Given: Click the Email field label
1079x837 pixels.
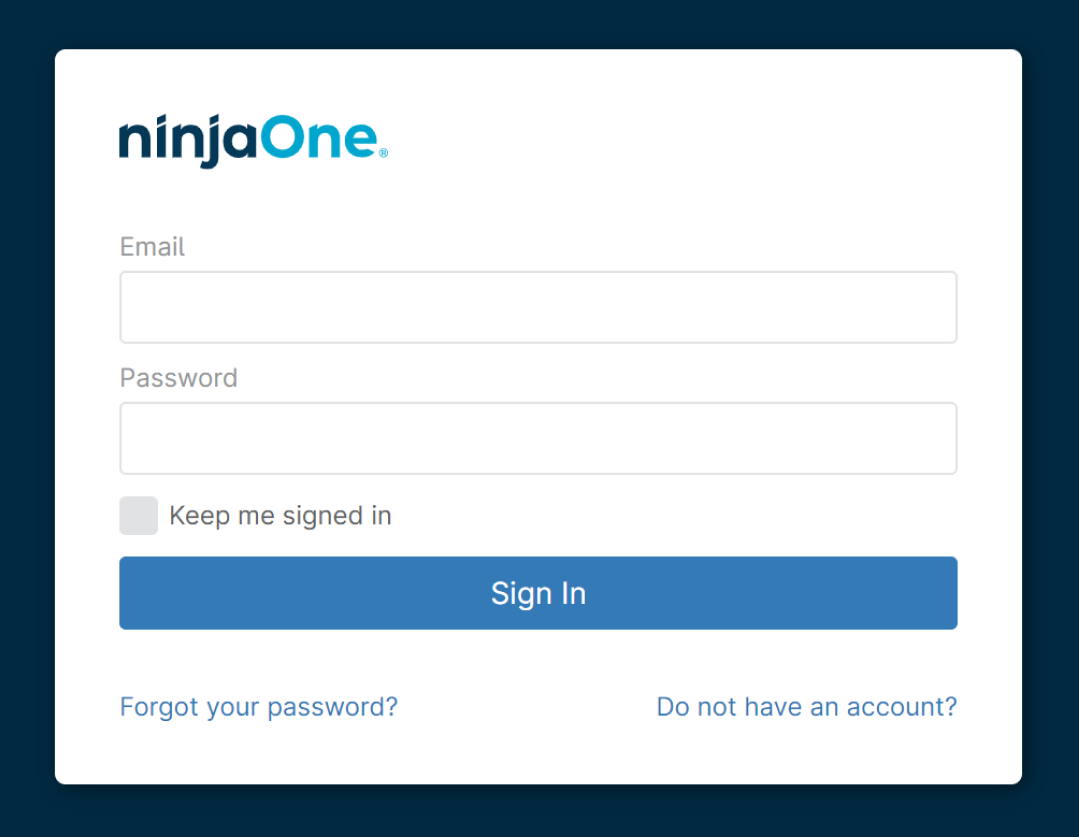Looking at the screenshot, I should pos(152,247).
